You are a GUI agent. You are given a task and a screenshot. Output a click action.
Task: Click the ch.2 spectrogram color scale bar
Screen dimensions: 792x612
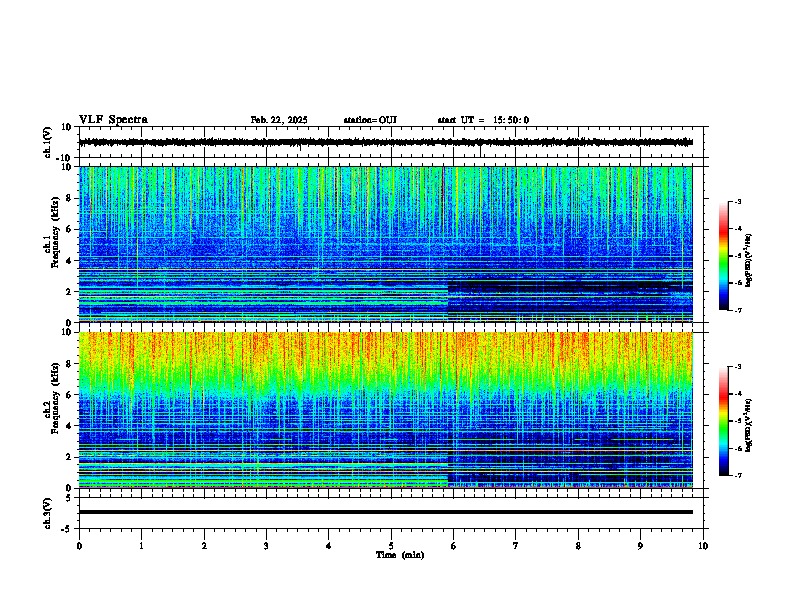(x=724, y=421)
